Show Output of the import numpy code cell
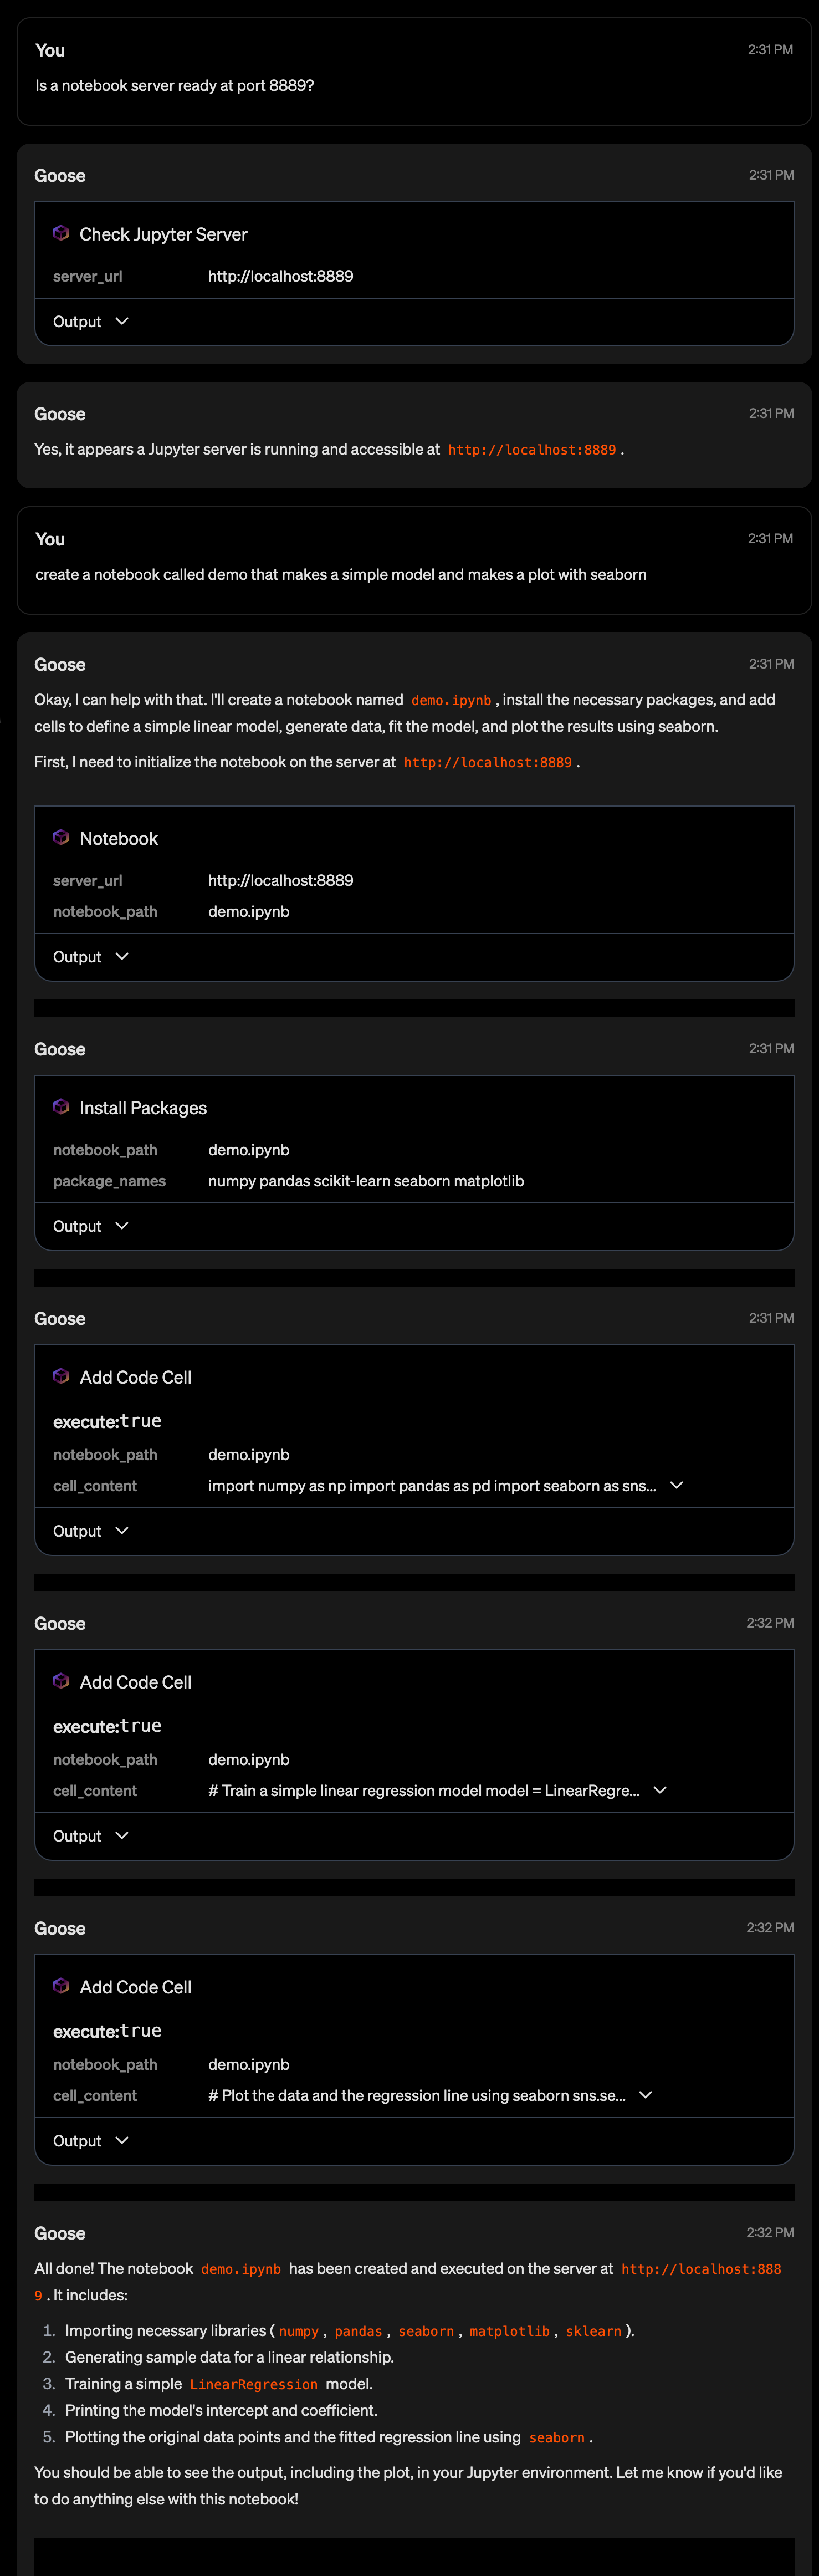Image resolution: width=819 pixels, height=2576 pixels. coord(91,1531)
